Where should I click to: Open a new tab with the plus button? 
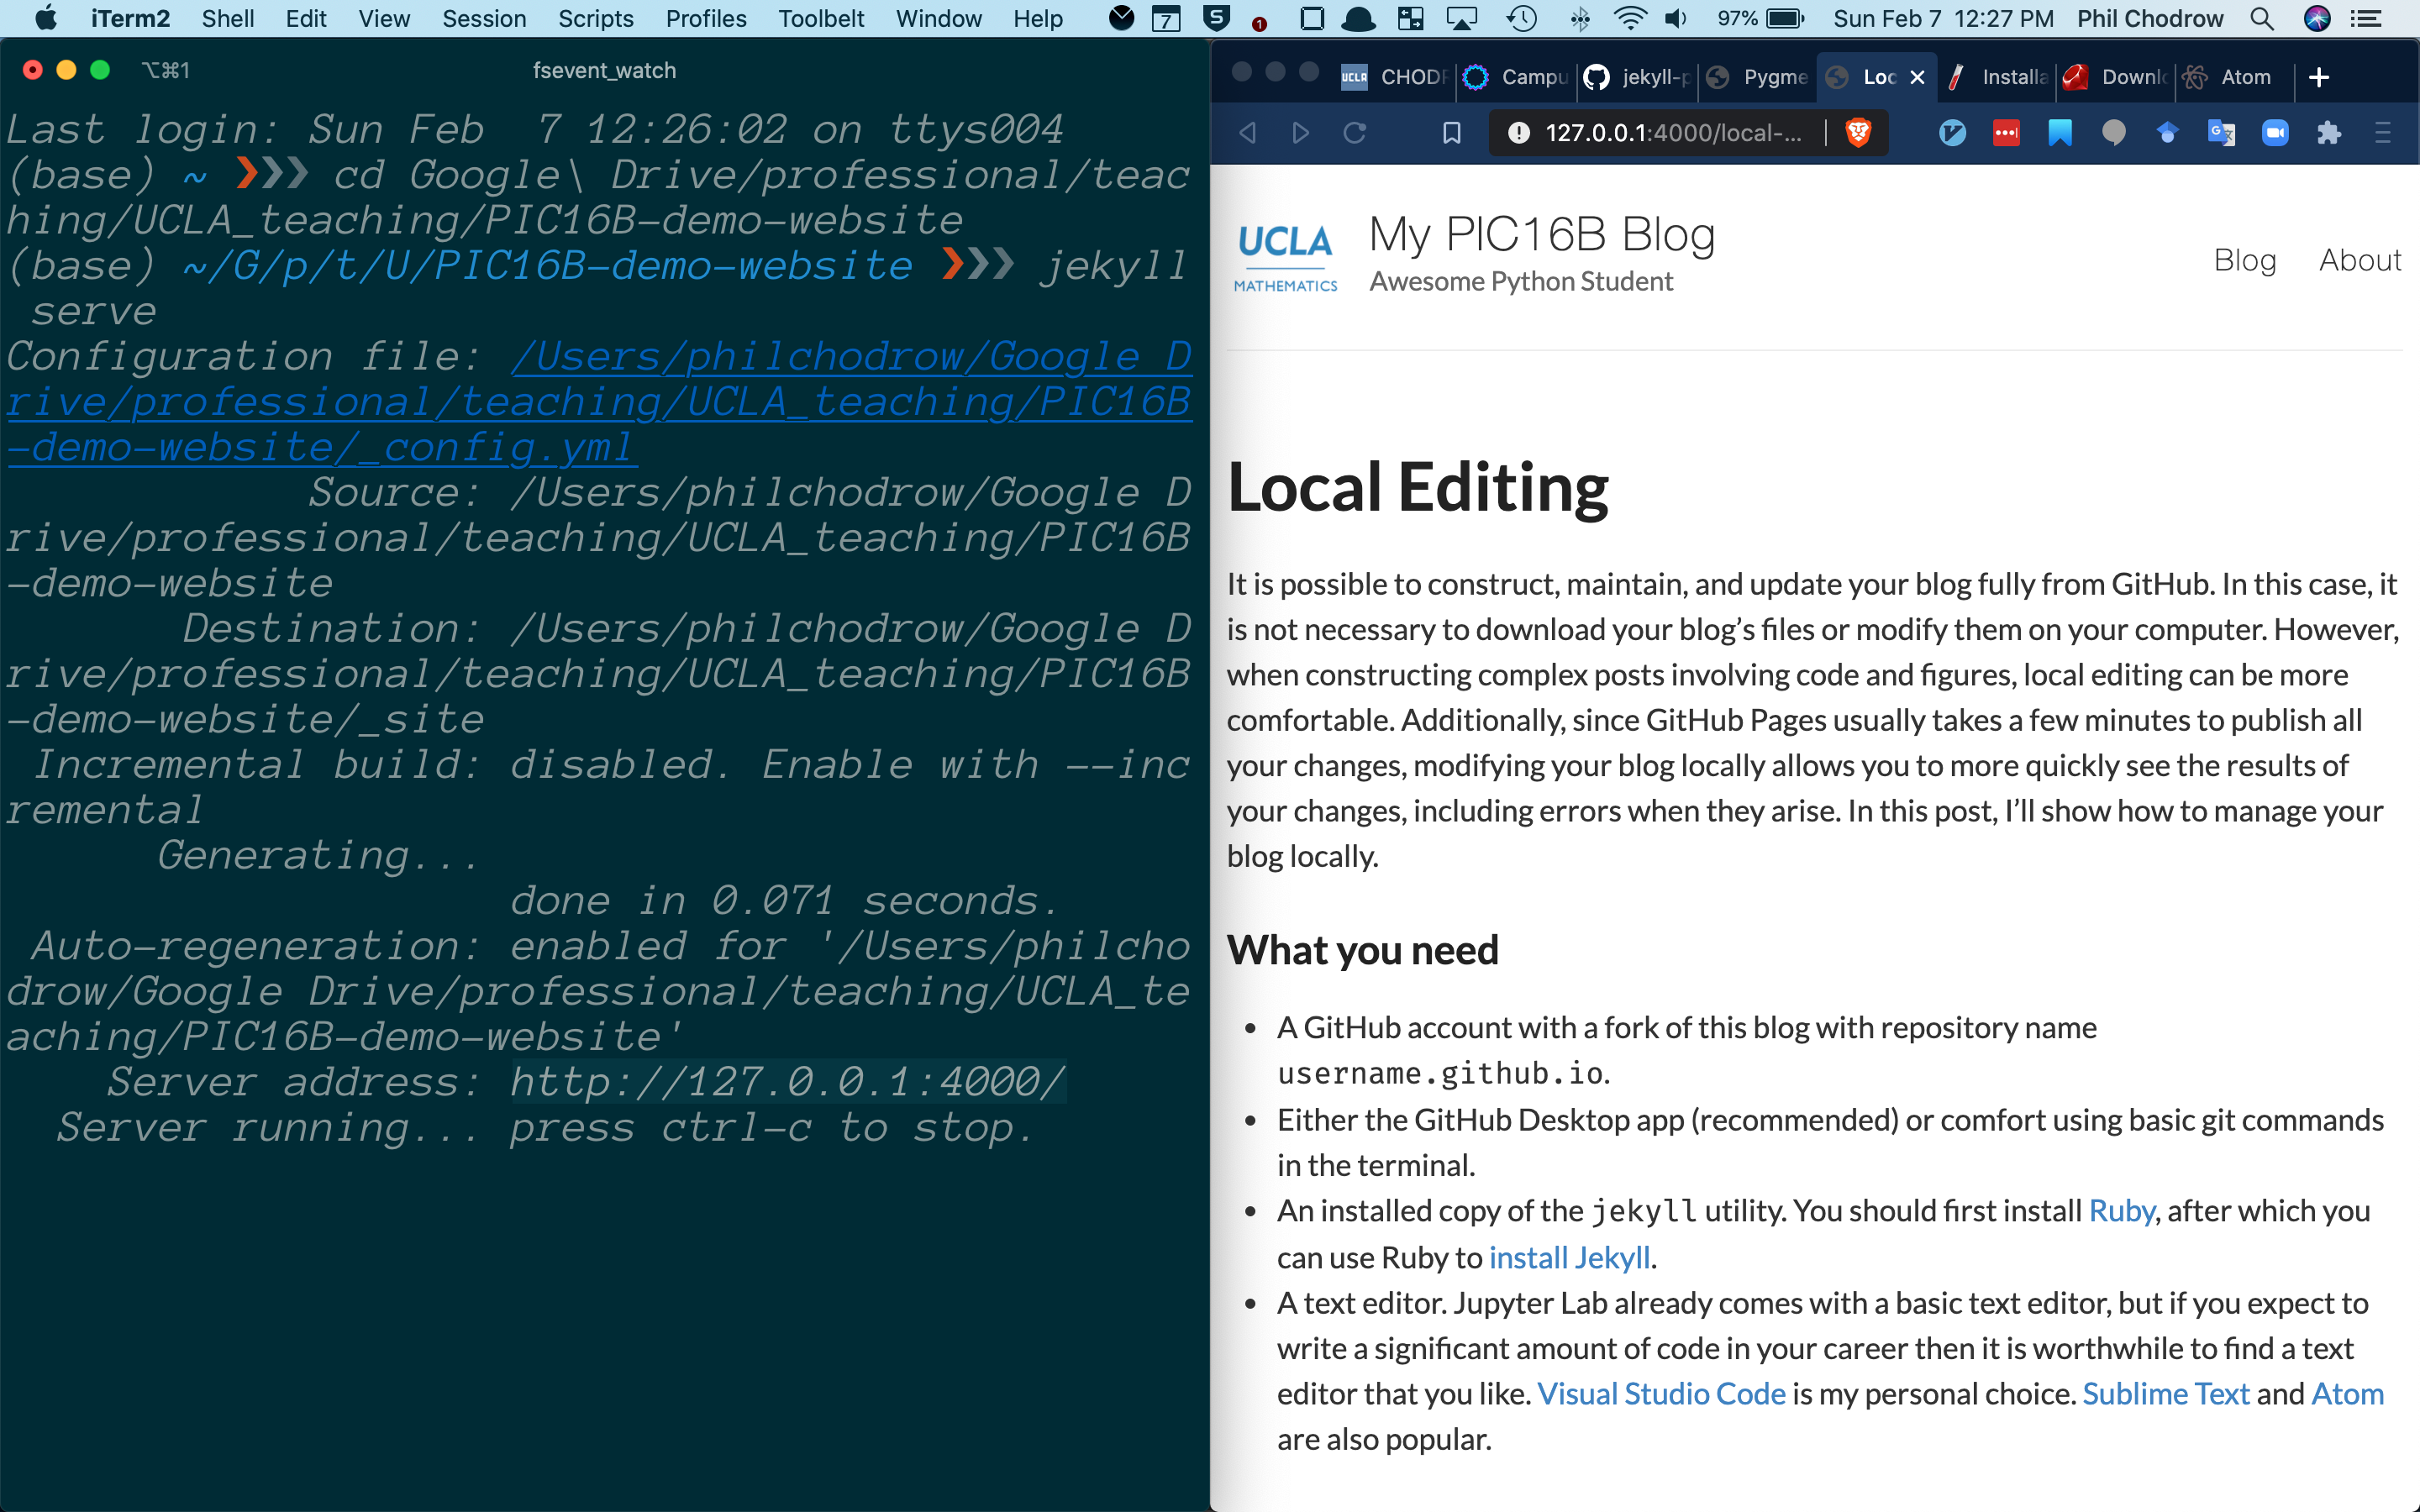(2318, 77)
